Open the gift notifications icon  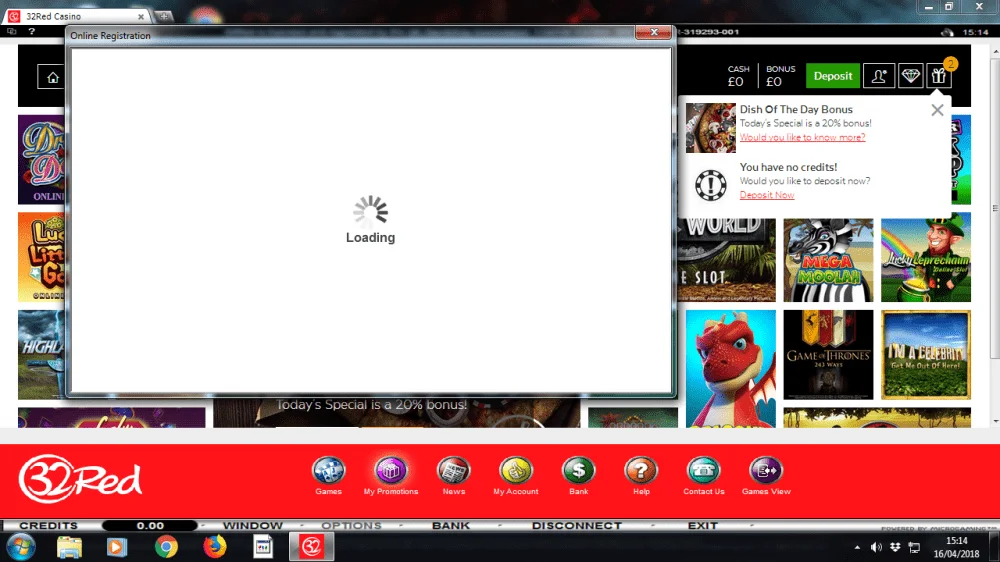(939, 76)
